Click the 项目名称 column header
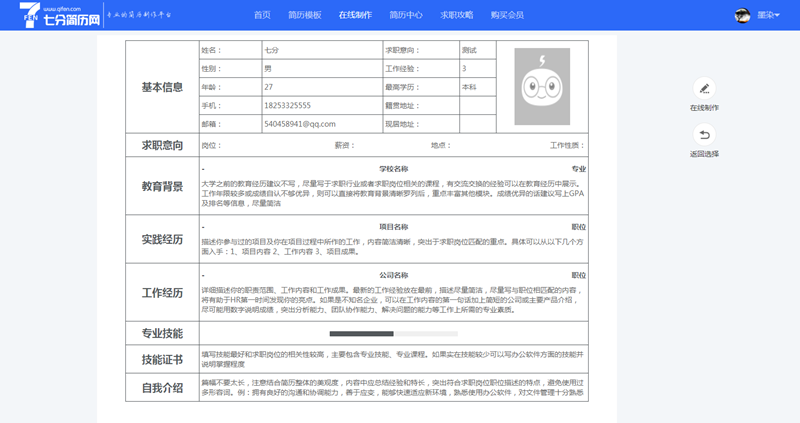The width and height of the screenshot is (800, 423). coord(393,227)
